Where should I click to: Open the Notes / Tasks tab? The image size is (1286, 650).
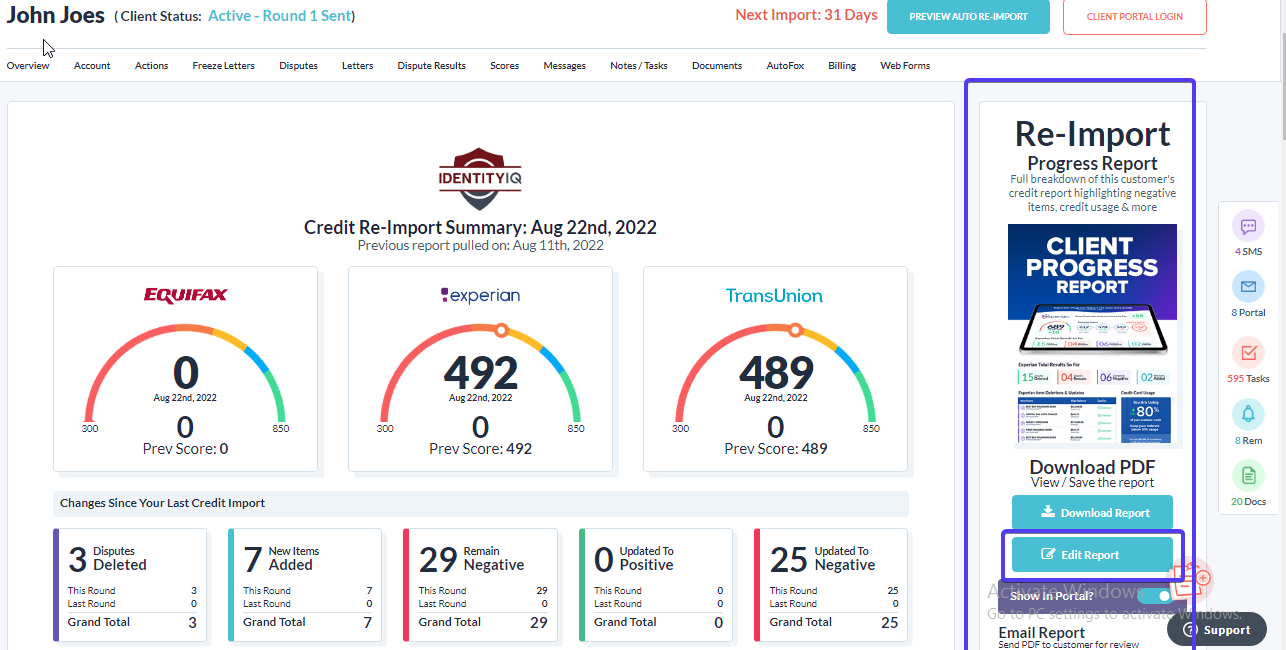point(638,66)
